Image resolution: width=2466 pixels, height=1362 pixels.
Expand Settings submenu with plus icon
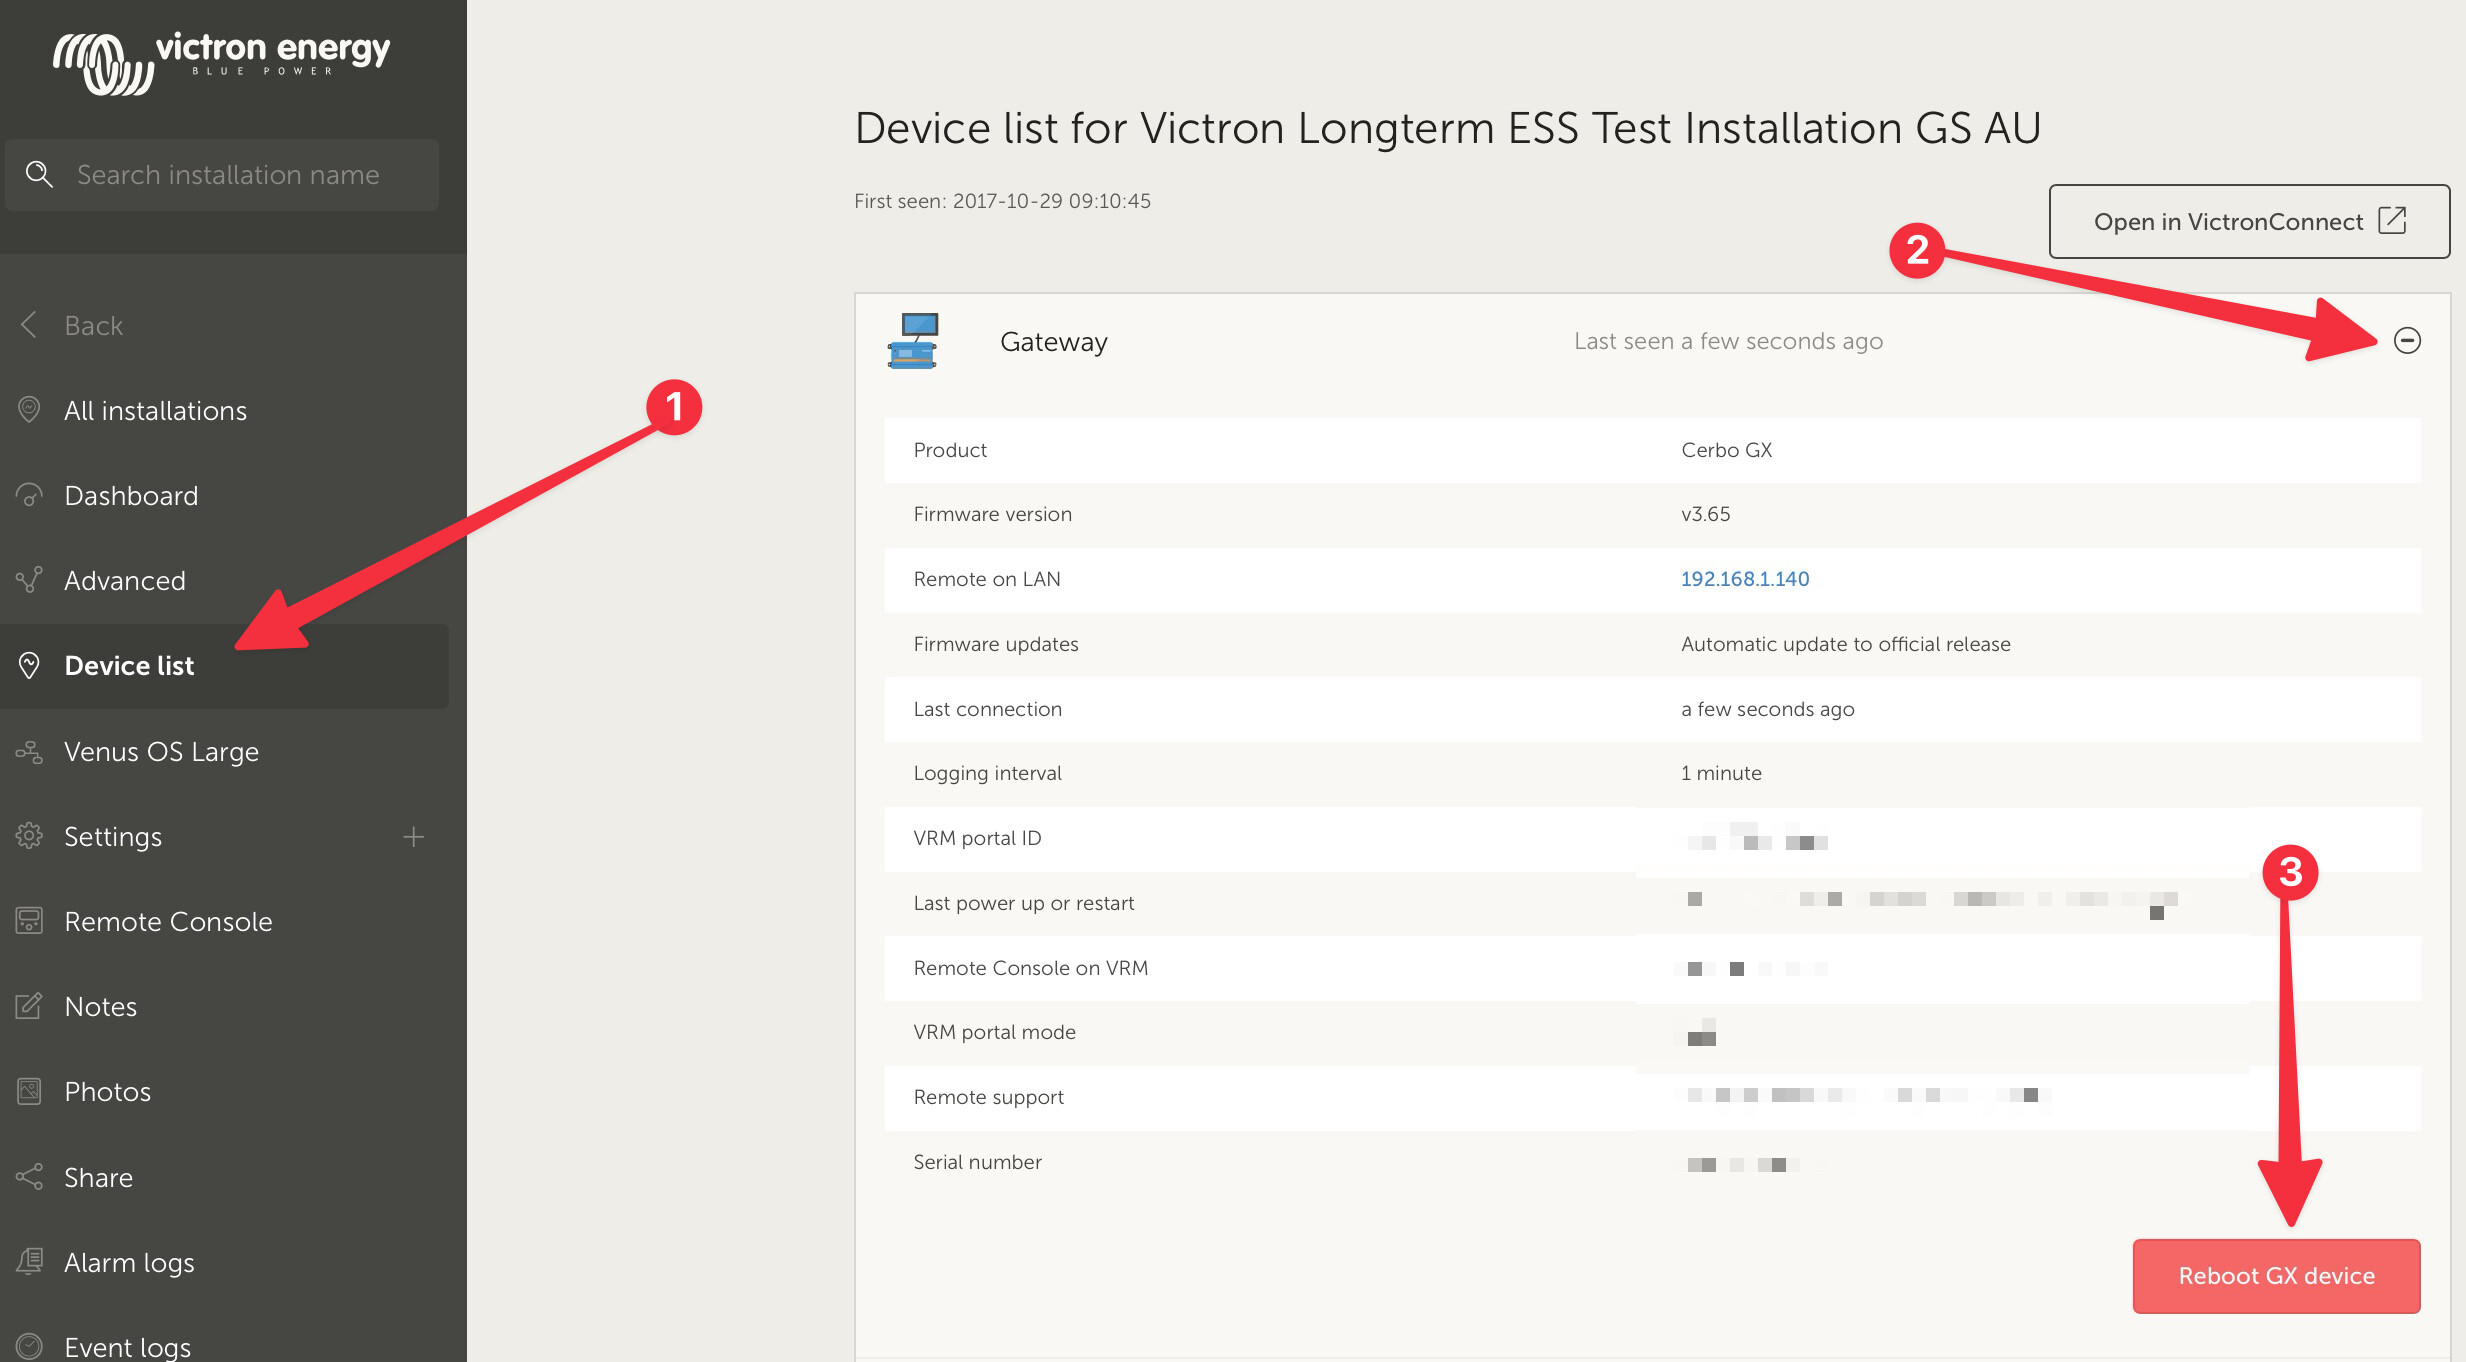[x=413, y=836]
